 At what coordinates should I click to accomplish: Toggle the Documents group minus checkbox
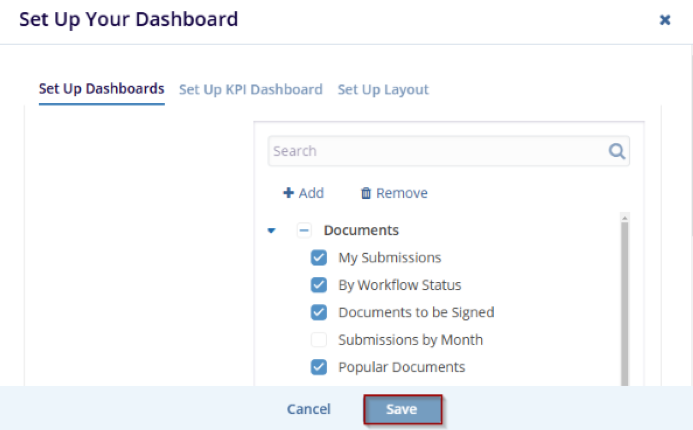[x=304, y=230]
